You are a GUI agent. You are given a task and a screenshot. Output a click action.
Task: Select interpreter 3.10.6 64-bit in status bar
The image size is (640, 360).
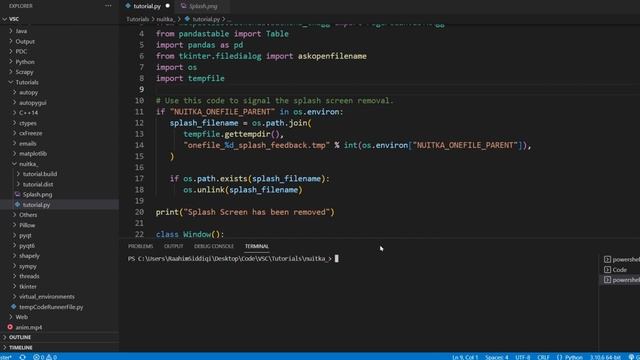(x=605, y=357)
